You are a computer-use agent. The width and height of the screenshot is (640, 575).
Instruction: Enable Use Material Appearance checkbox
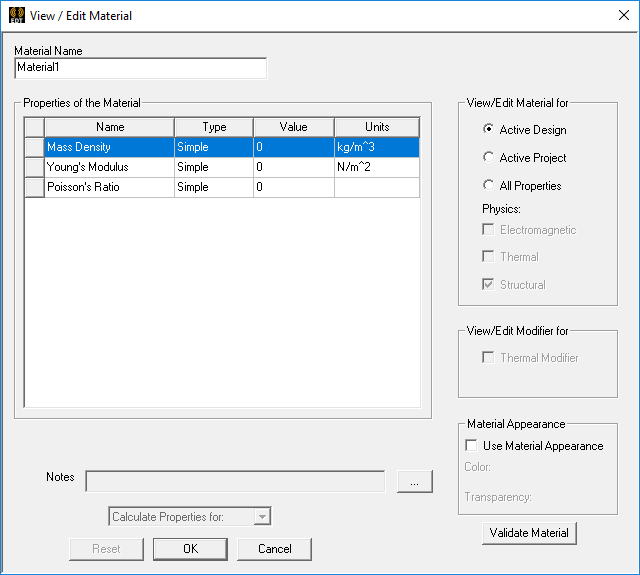tap(472, 446)
